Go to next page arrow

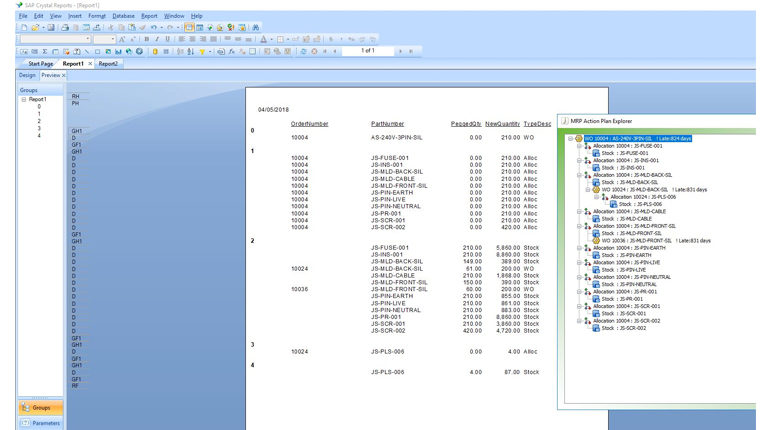[400, 51]
